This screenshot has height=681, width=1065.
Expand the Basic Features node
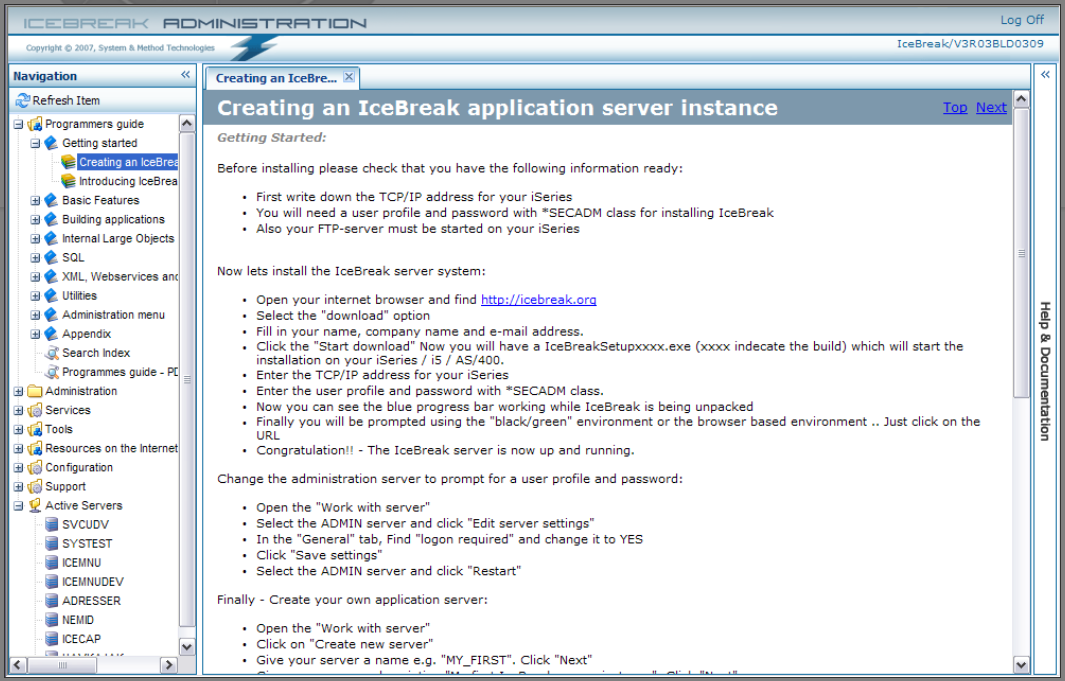(35, 200)
